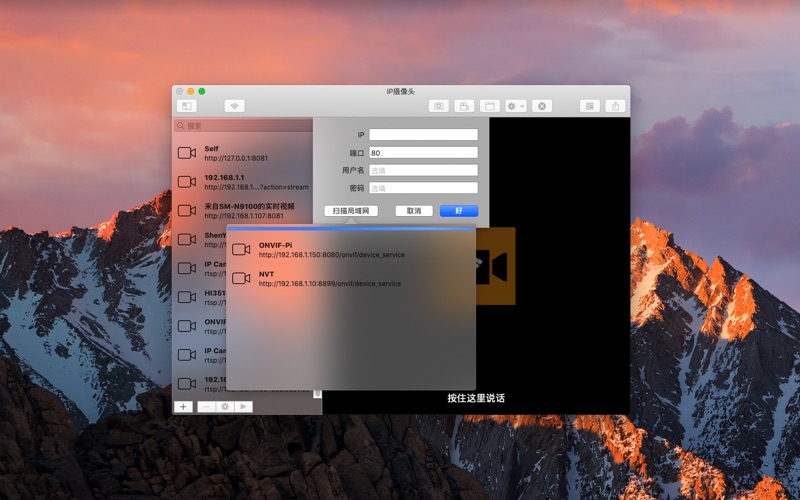Toggle the sidebar panel icon in toolbar
The width and height of the screenshot is (800, 500).
click(x=186, y=106)
